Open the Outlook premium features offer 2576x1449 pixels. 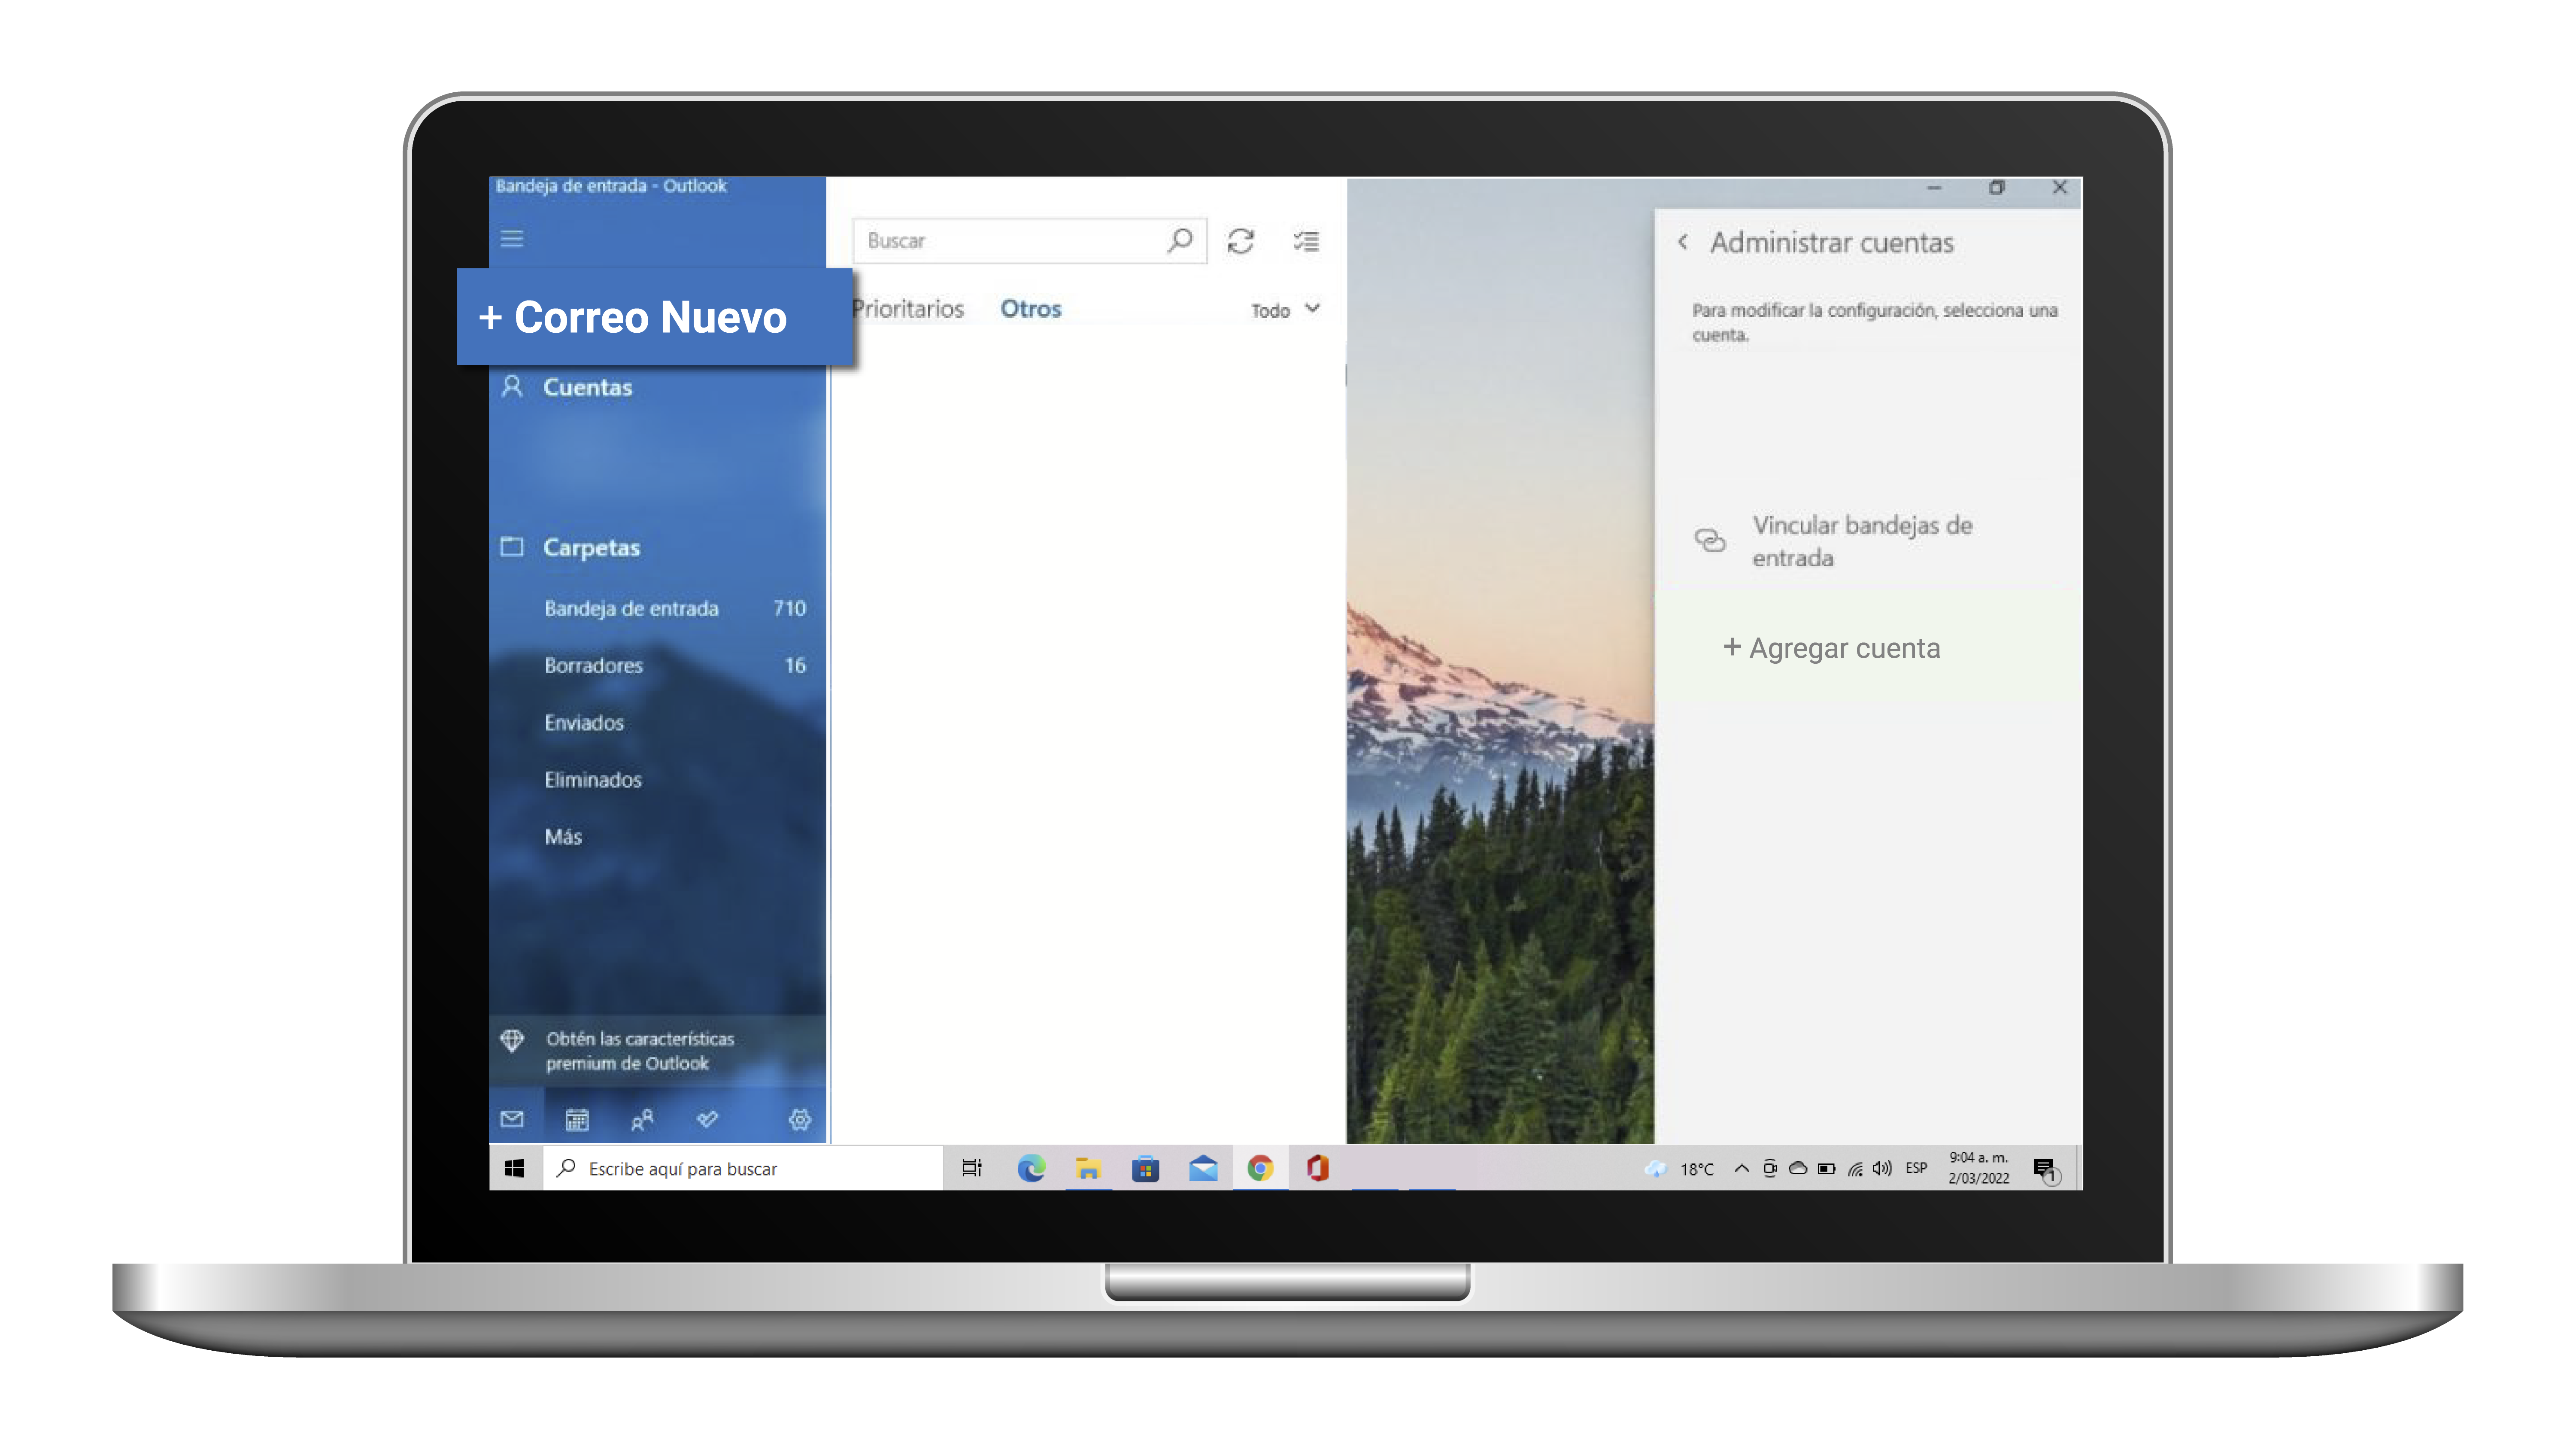[x=657, y=1050]
